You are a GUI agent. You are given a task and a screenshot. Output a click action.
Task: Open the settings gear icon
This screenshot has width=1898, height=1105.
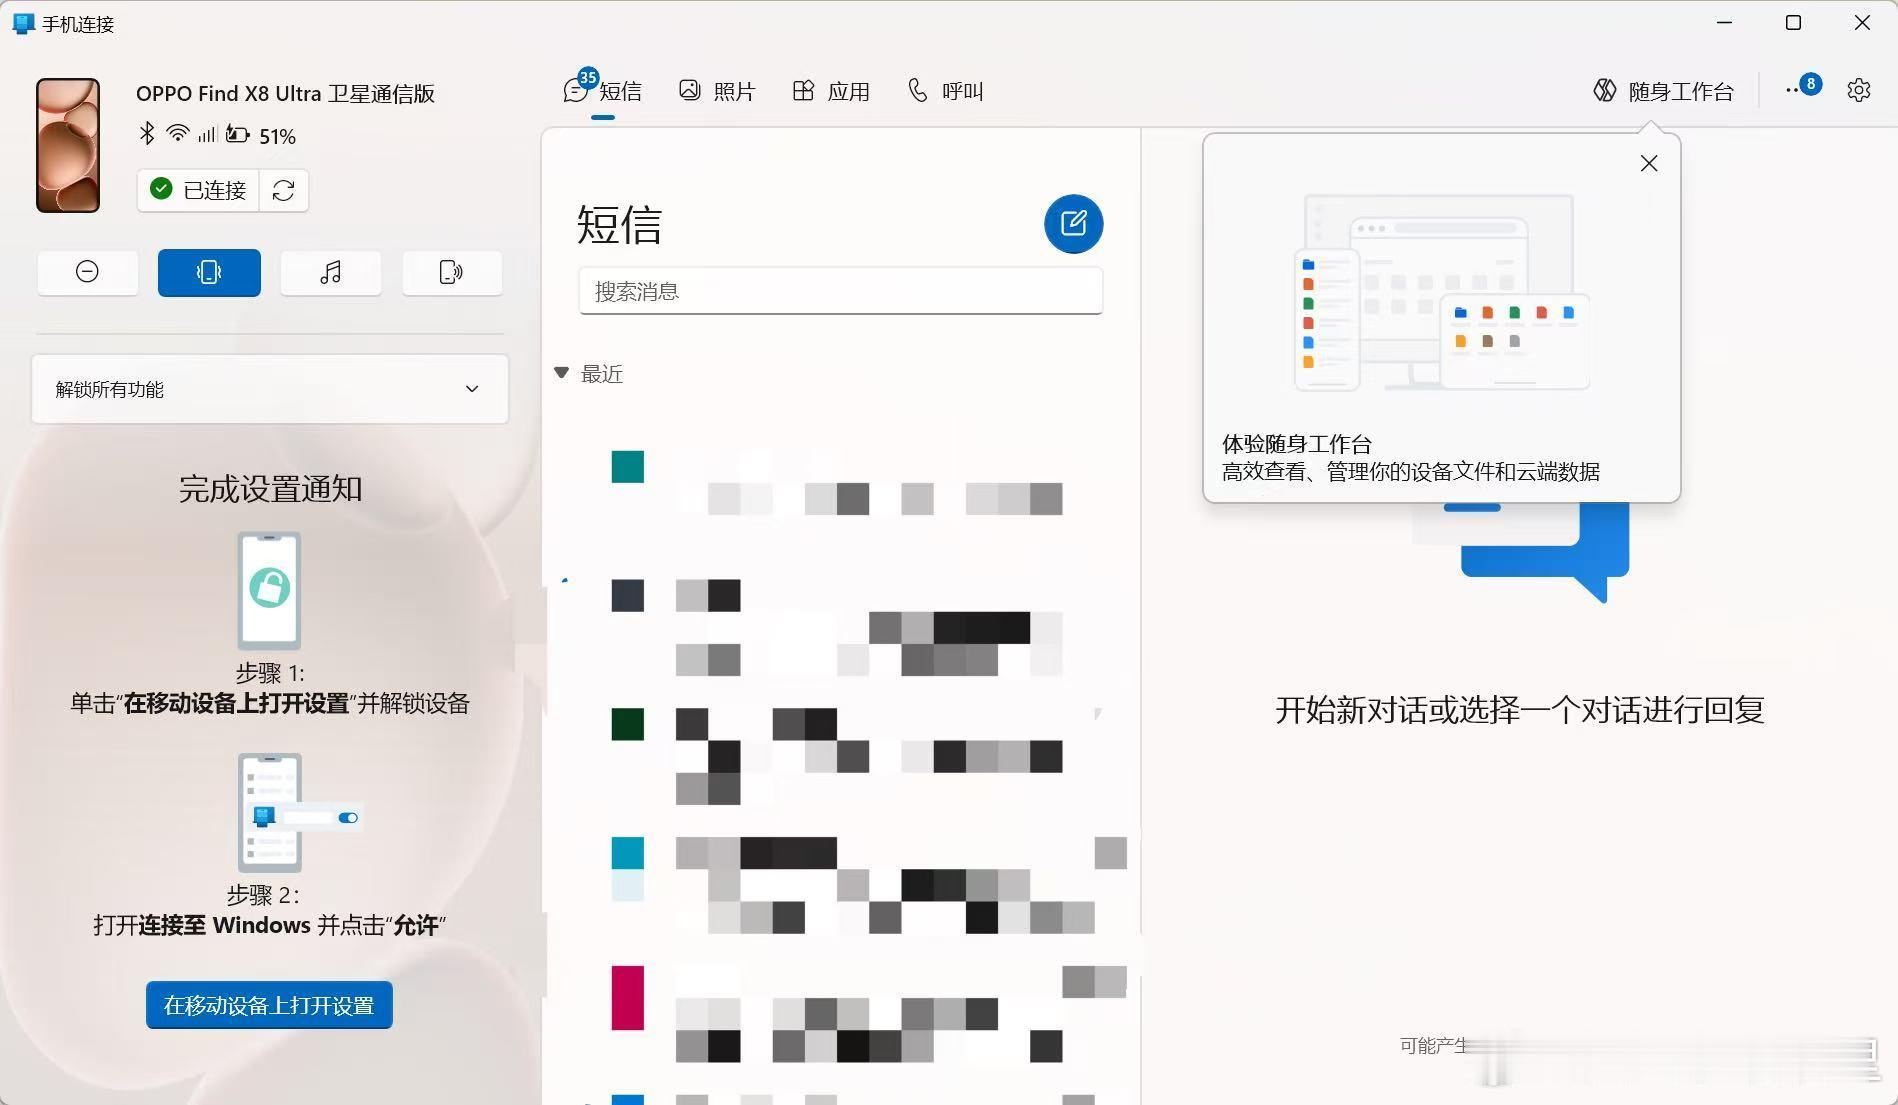coord(1858,90)
